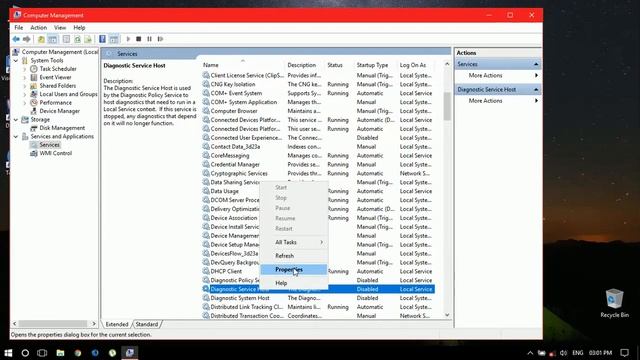
Task: Click the Export List toolbar icon
Action: click(88, 39)
